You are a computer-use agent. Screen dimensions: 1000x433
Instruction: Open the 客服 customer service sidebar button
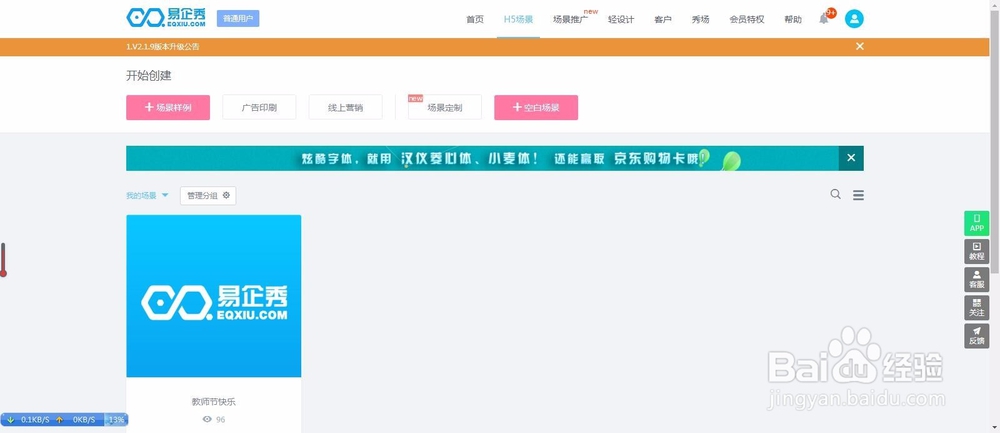pyautogui.click(x=976, y=279)
